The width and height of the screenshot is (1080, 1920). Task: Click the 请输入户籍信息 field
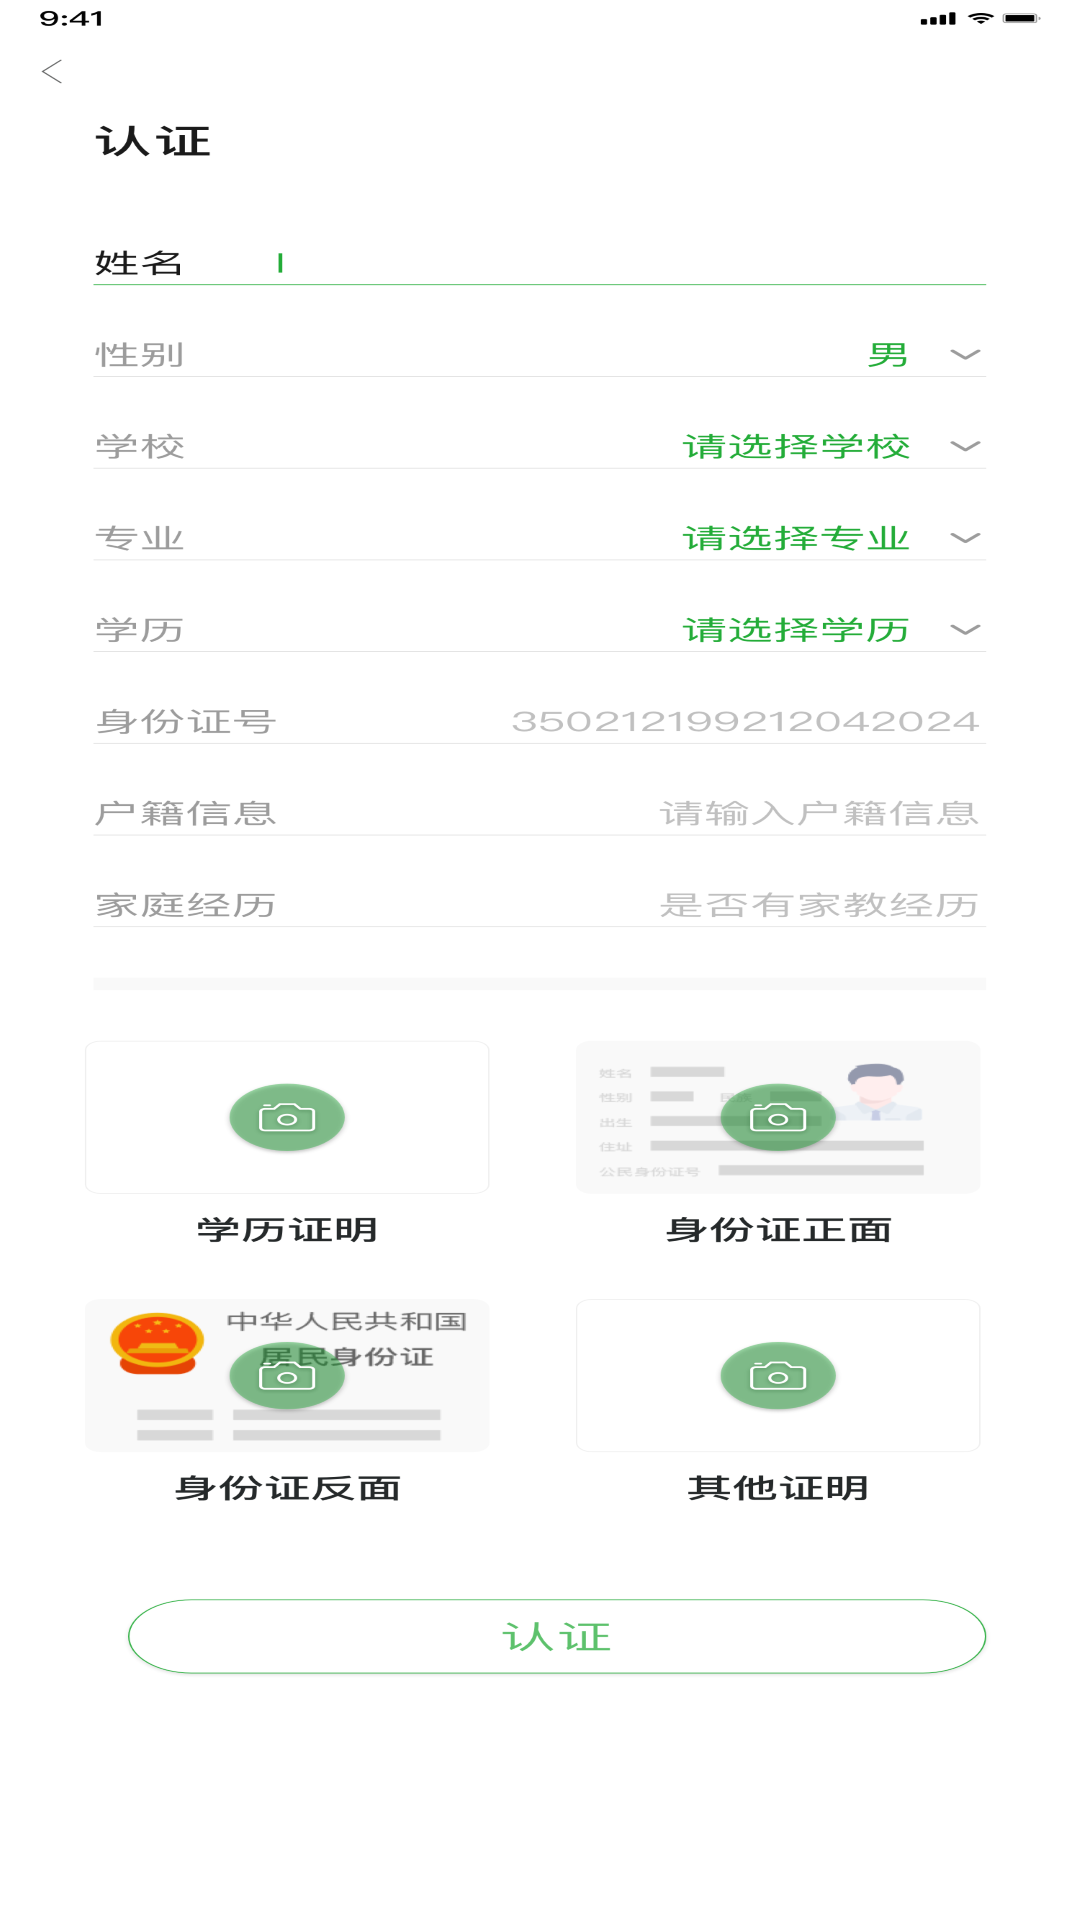pyautogui.click(x=818, y=813)
